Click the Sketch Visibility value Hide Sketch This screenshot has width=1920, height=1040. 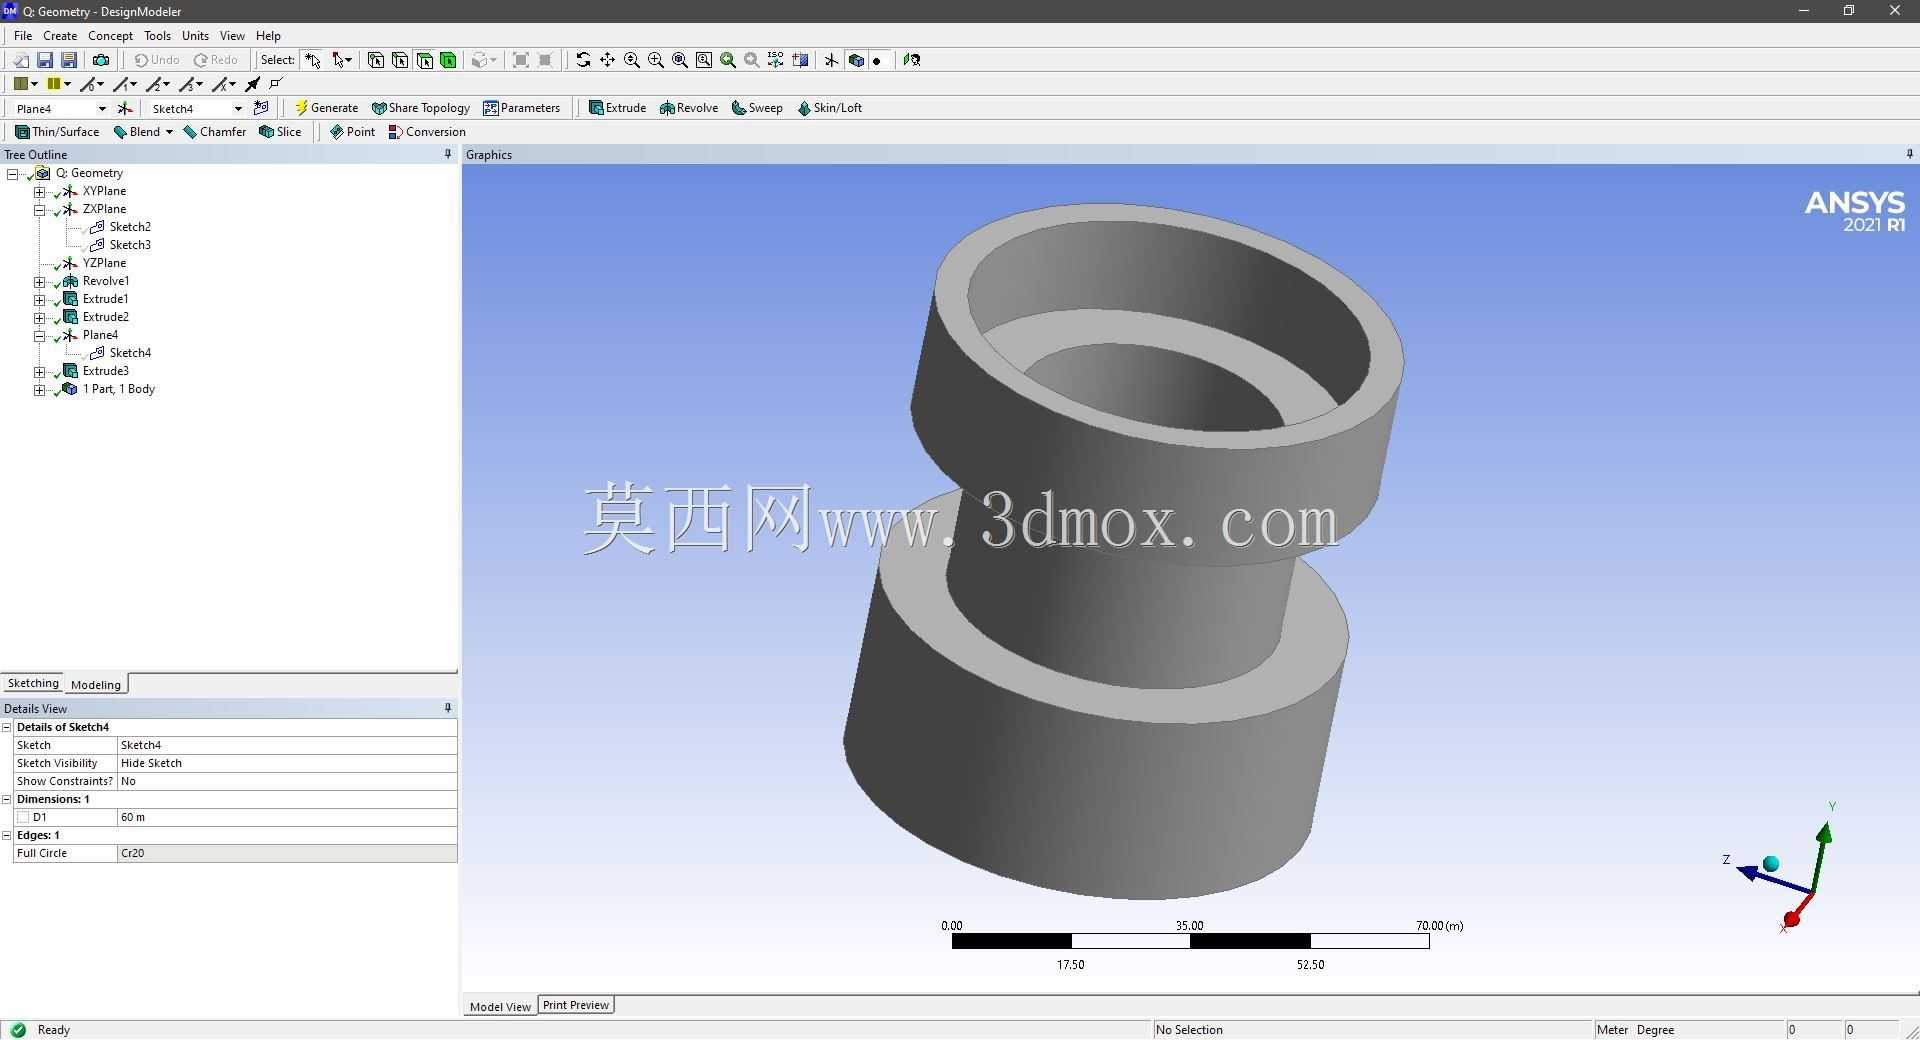coord(287,763)
